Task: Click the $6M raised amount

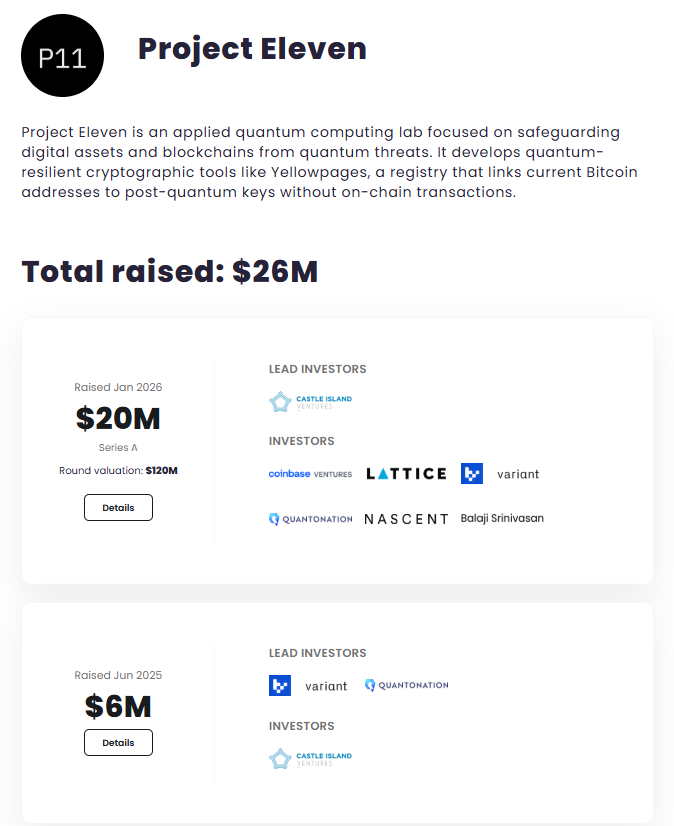Action: pos(118,707)
